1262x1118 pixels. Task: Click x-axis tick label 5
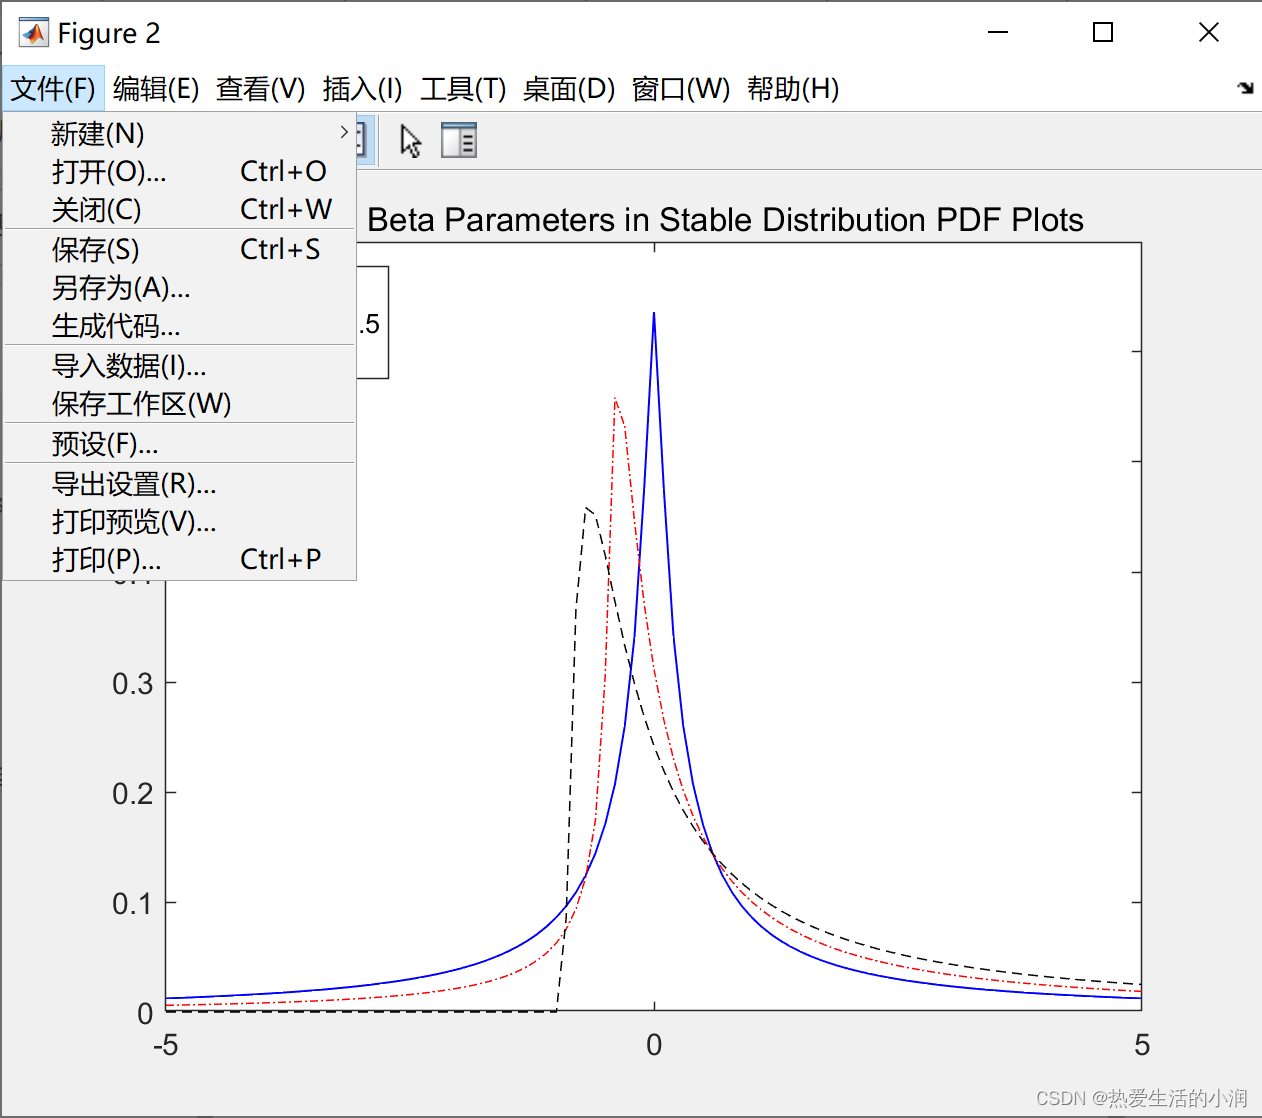(x=1142, y=1045)
